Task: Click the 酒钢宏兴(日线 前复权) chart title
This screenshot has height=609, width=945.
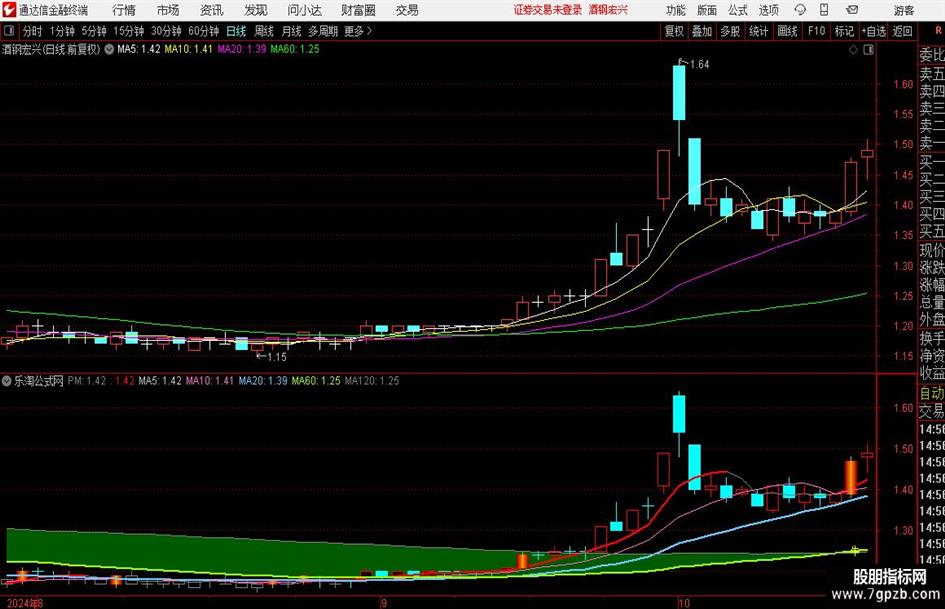Action: pos(51,49)
